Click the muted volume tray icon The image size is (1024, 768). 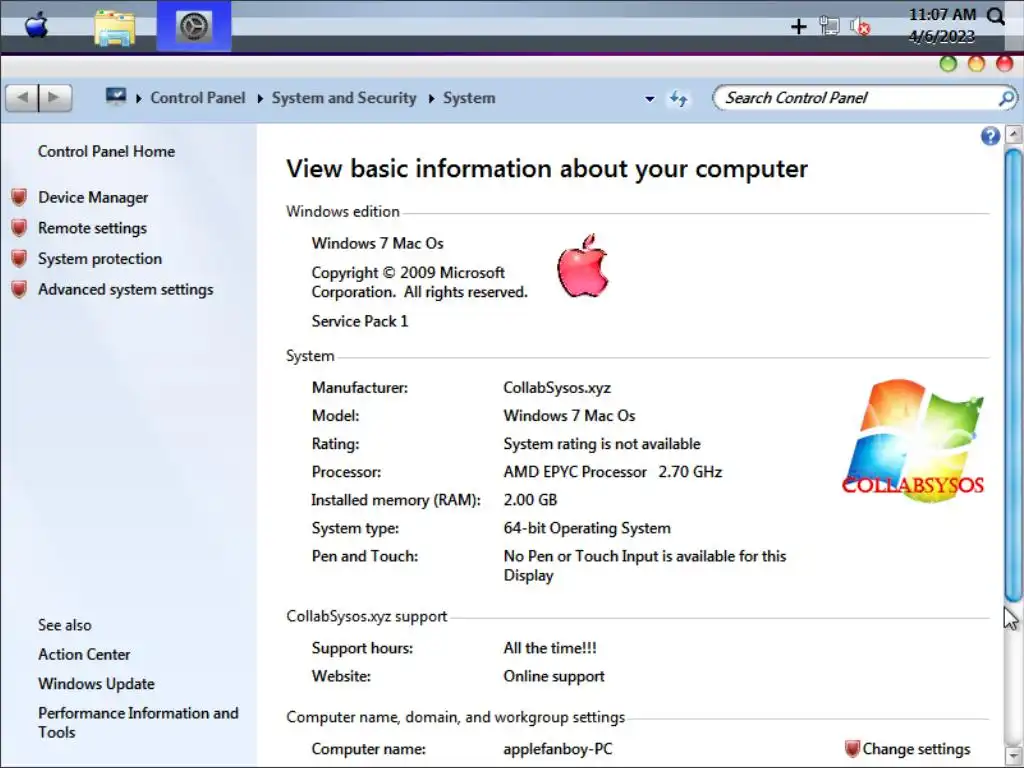pyautogui.click(x=860, y=27)
